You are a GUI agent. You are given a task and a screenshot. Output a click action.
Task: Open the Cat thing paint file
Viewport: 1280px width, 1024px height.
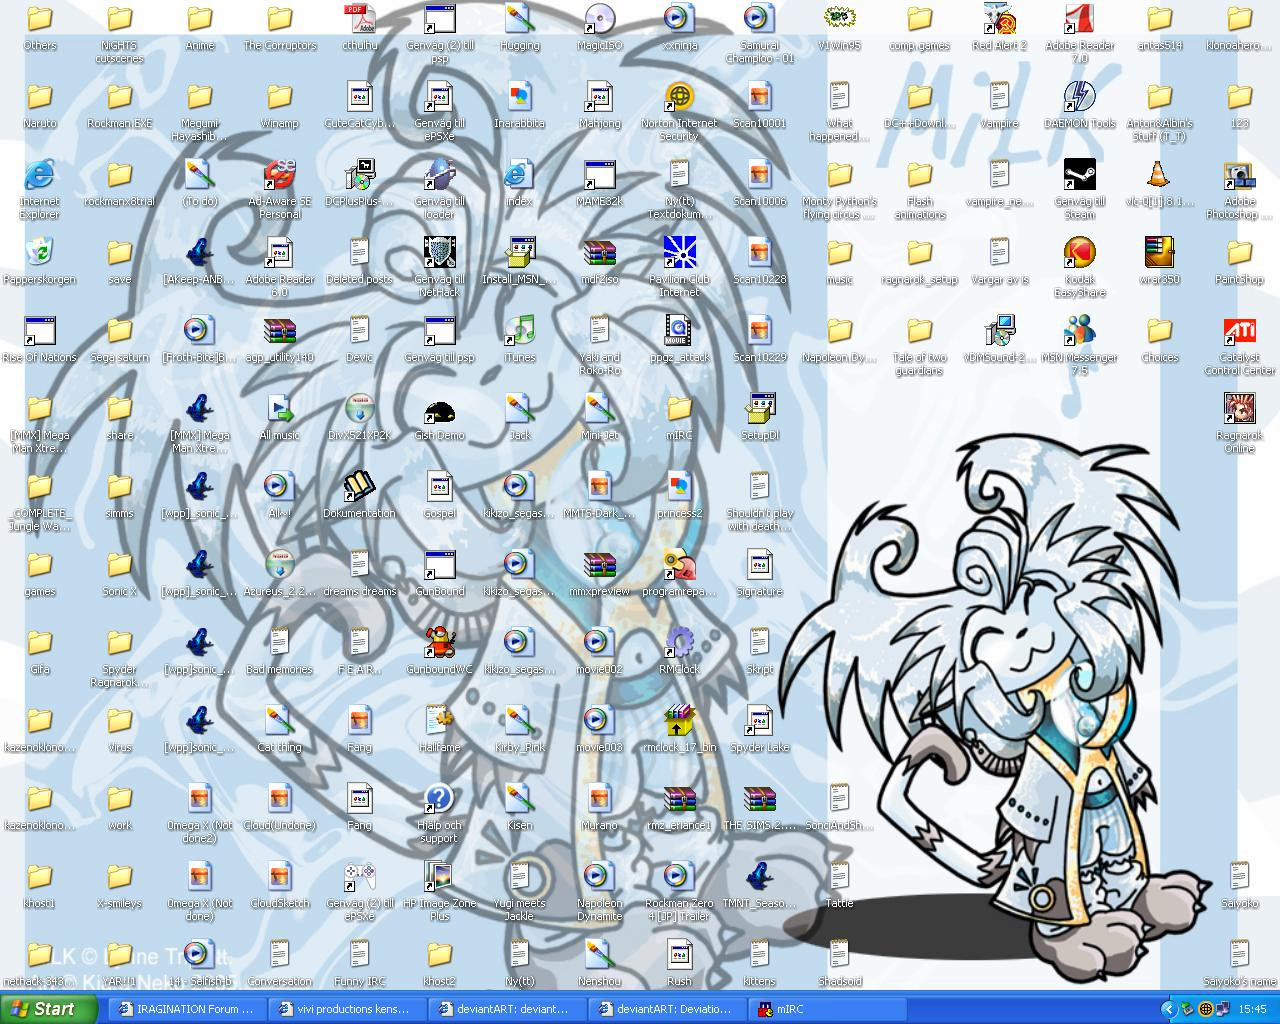click(x=279, y=721)
